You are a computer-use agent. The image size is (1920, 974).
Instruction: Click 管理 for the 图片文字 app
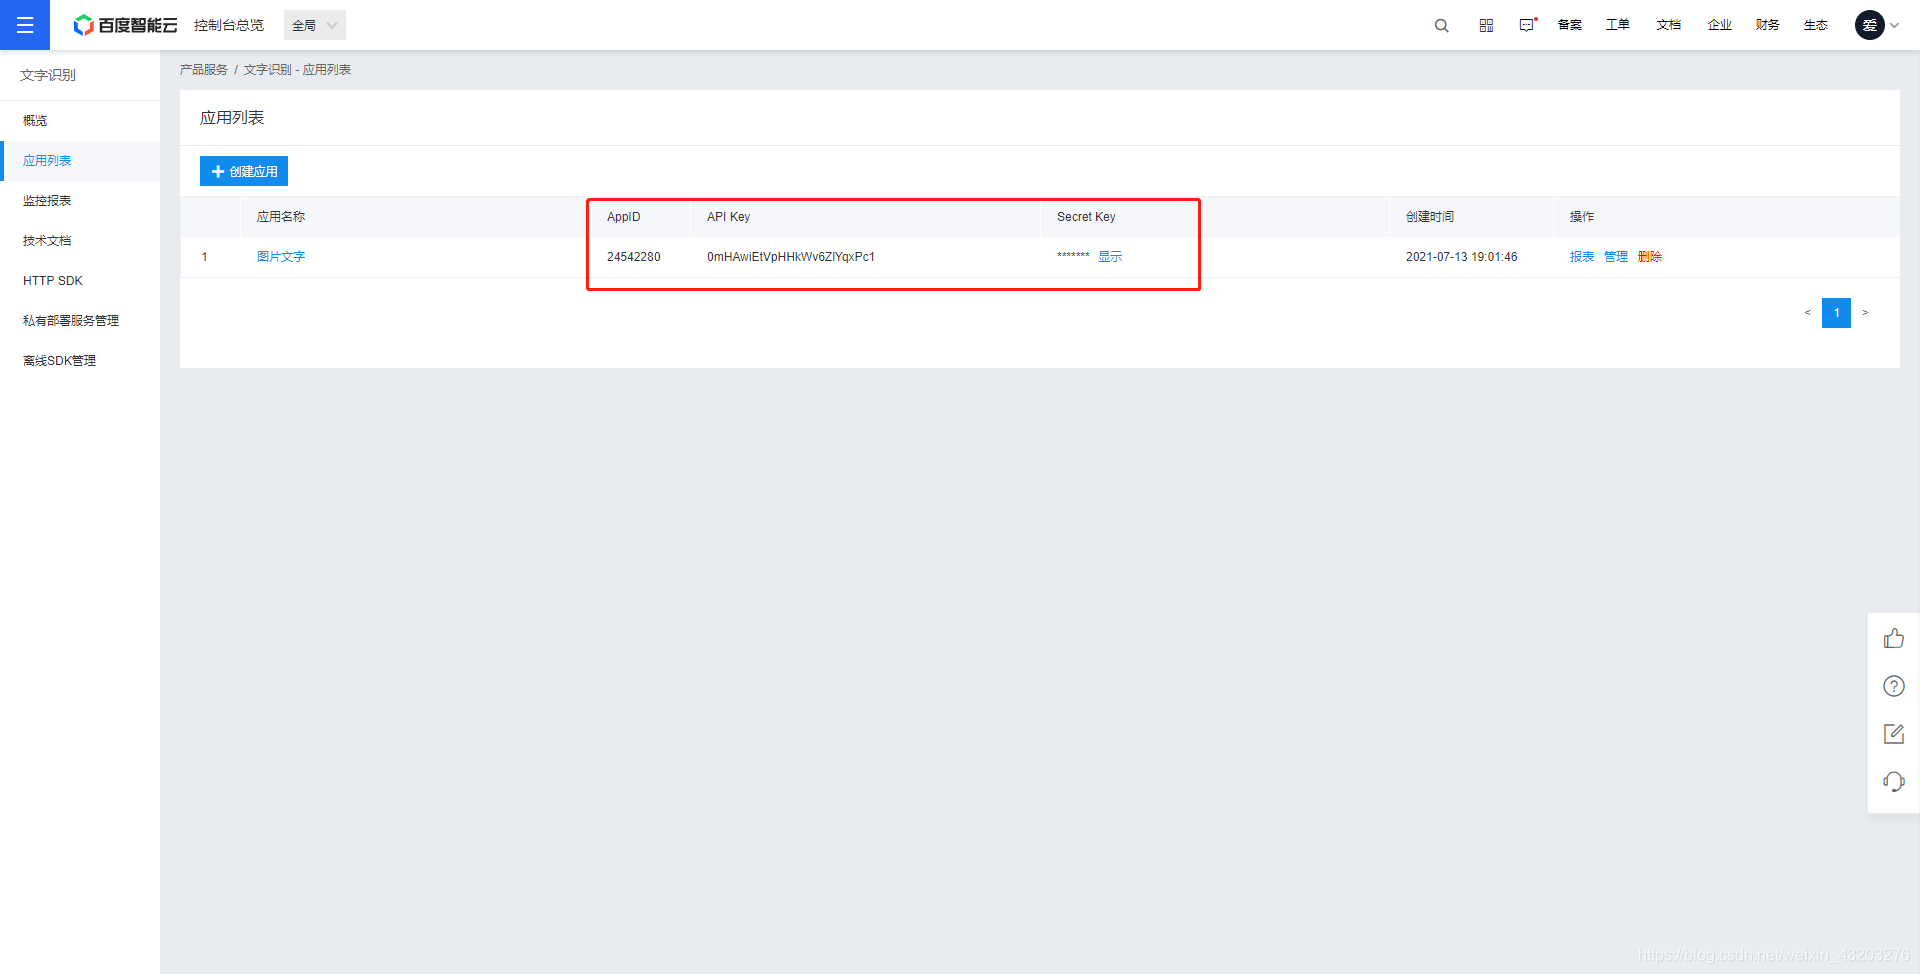(x=1616, y=257)
